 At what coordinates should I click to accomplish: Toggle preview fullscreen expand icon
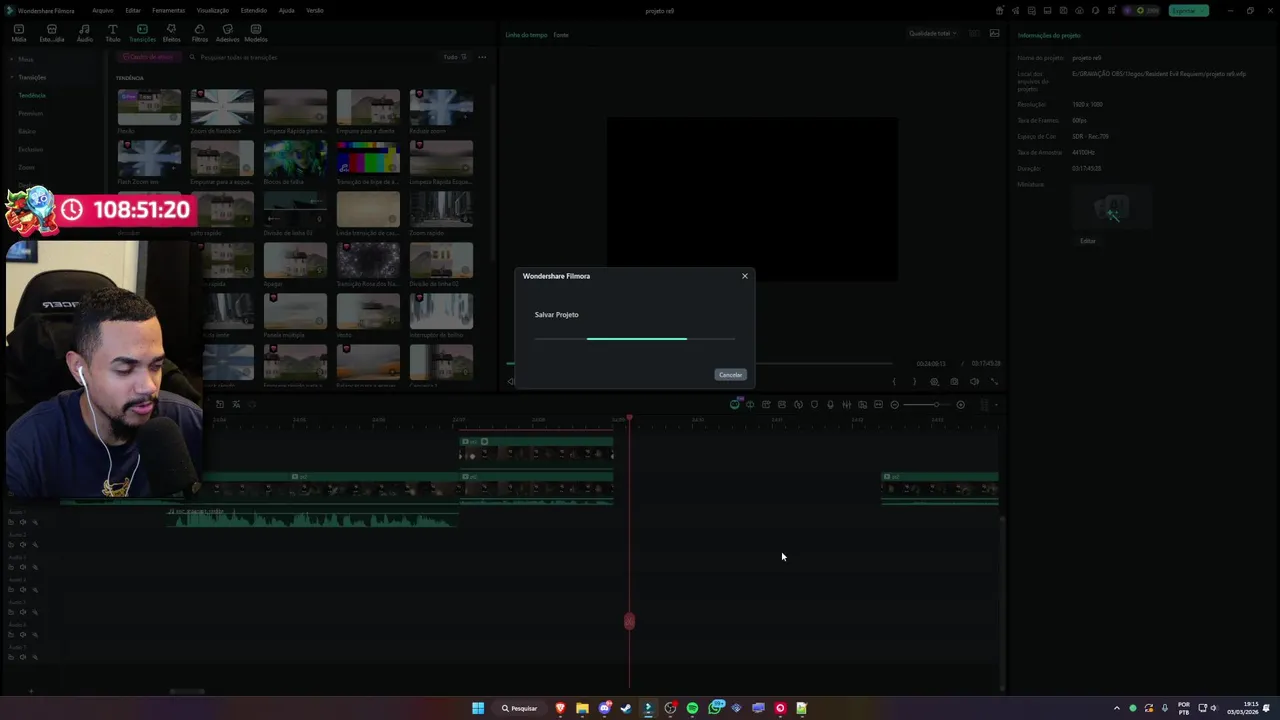[994, 382]
